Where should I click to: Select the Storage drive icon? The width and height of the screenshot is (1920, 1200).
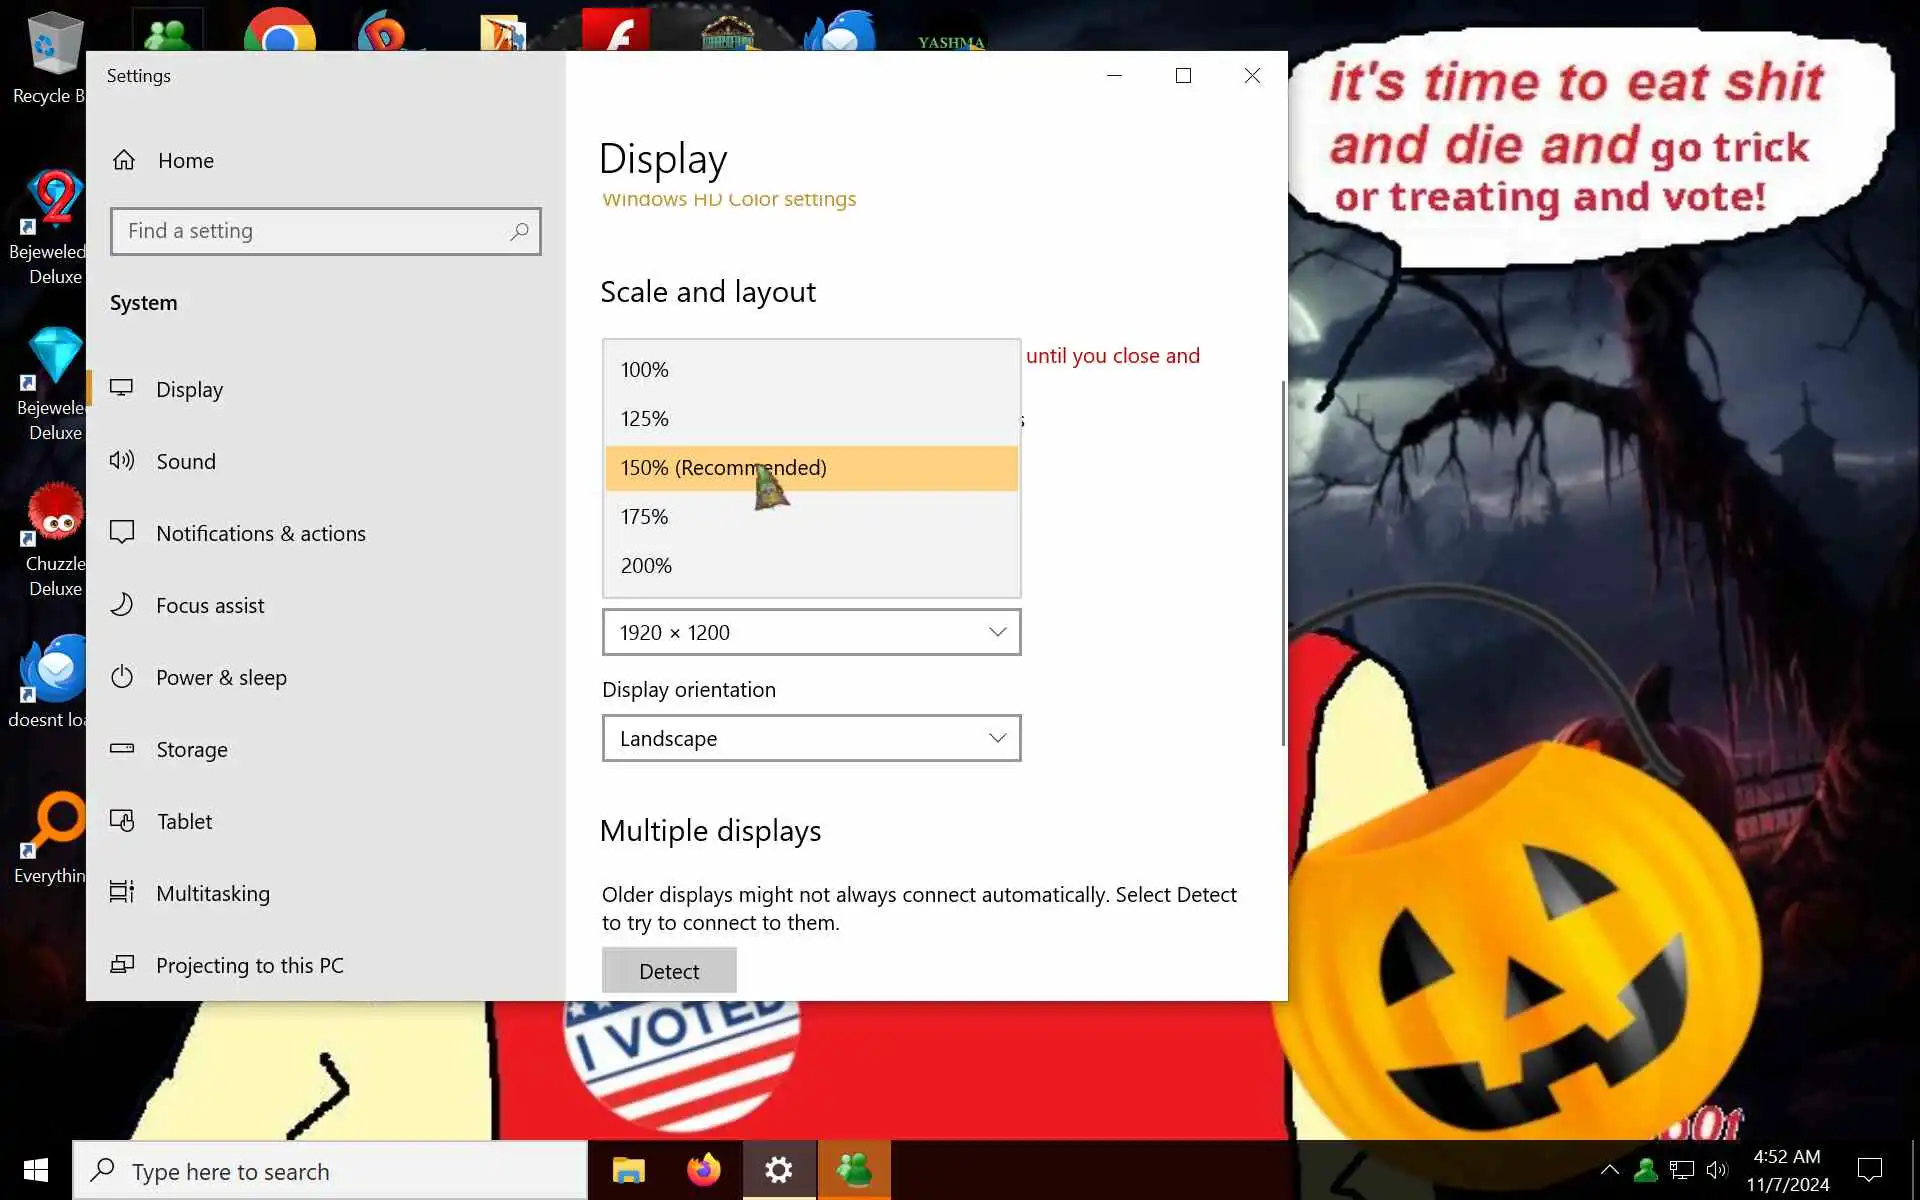[x=122, y=749]
